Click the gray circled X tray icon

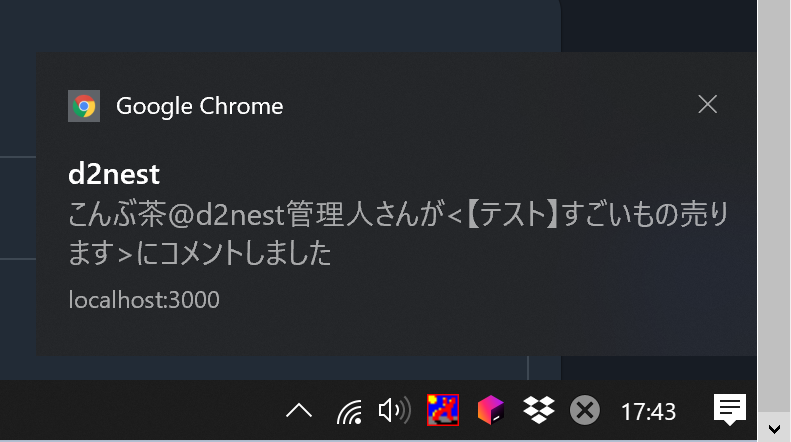click(585, 410)
